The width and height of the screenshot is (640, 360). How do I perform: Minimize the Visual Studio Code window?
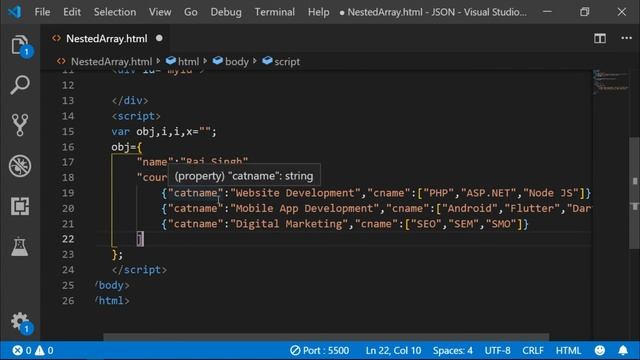coord(547,12)
